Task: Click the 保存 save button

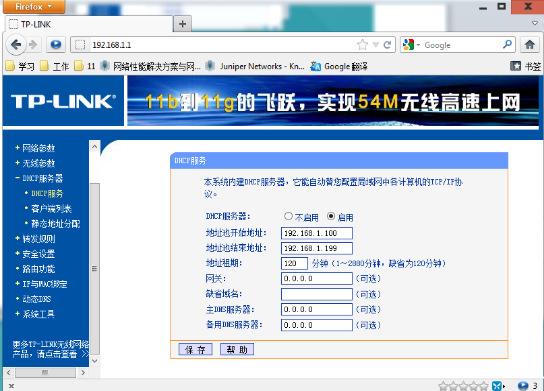Action: coord(195,349)
